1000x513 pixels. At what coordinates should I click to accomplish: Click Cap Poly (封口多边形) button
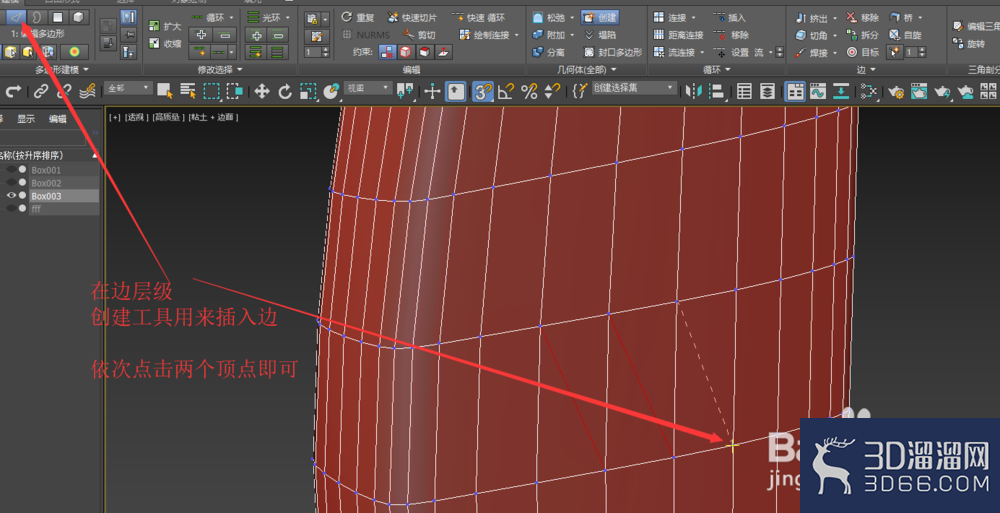tap(612, 52)
